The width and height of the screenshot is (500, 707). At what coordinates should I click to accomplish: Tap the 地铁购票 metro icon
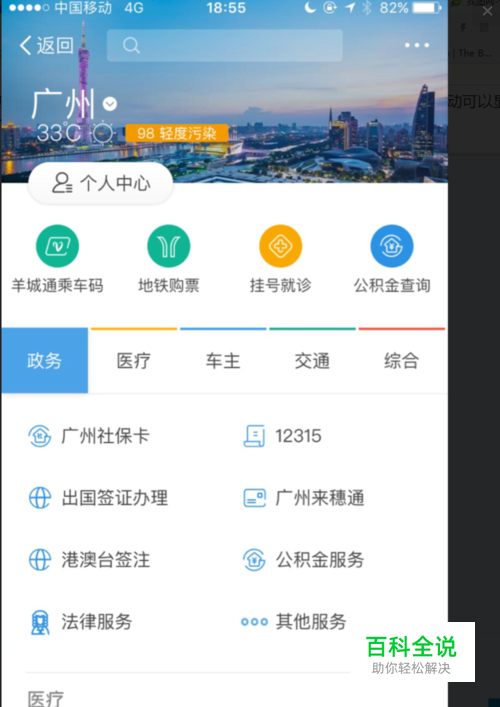[169, 246]
